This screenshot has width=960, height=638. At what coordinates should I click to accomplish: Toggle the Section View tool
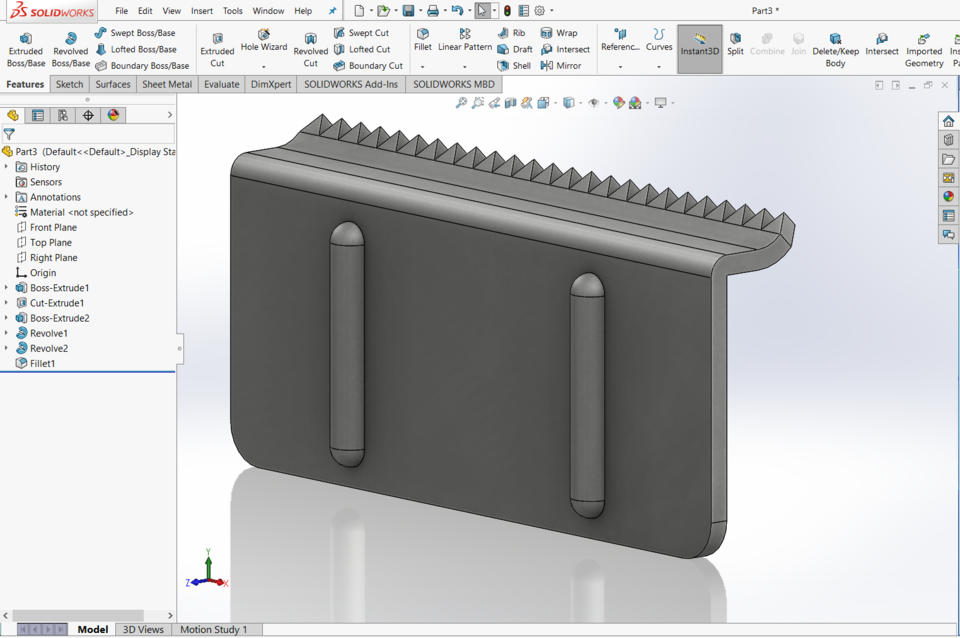[x=509, y=101]
